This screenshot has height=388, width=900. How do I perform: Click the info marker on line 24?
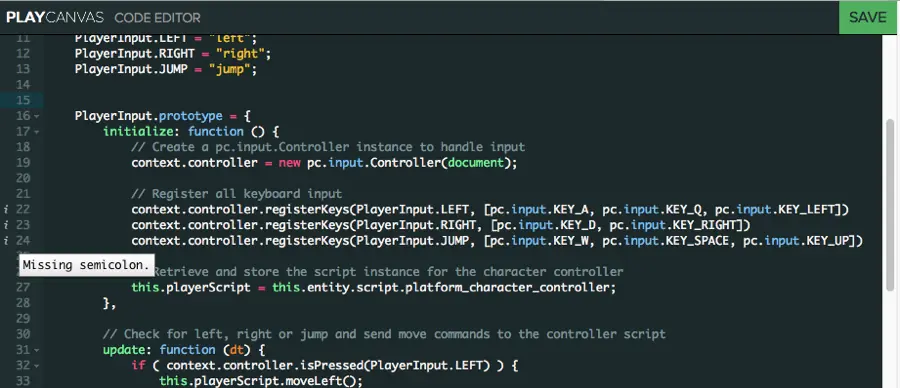click(x=6, y=240)
